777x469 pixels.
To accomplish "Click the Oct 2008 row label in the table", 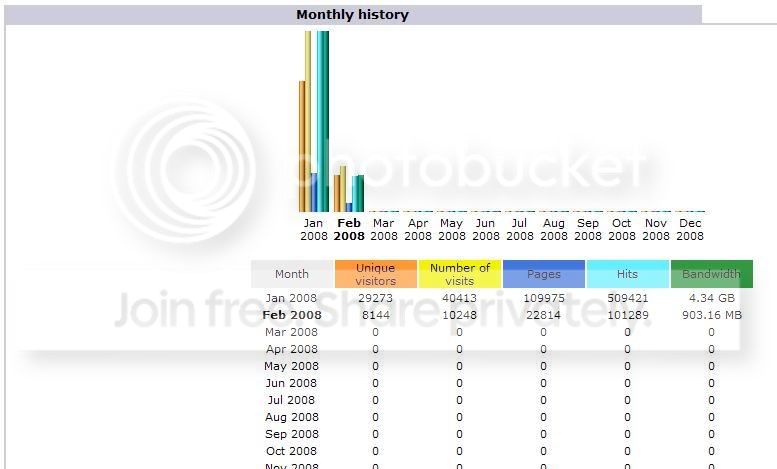I will click(x=291, y=451).
